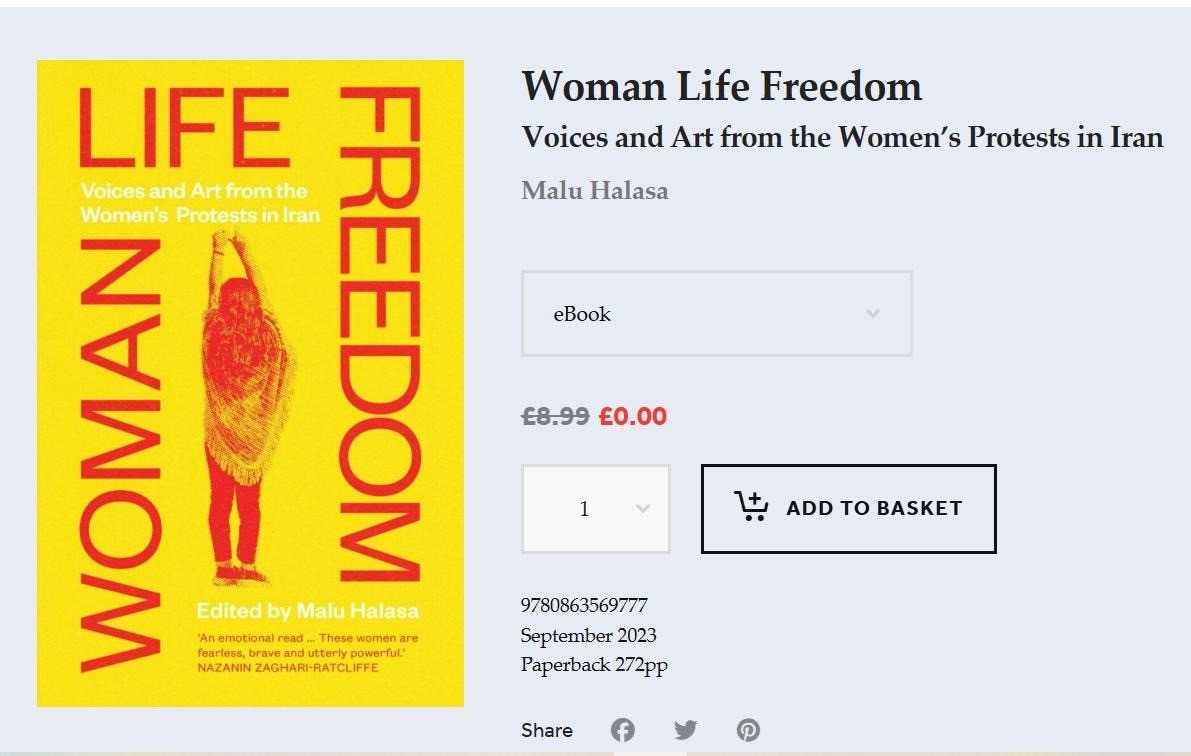Click the red £0.00 sale price
Image resolution: width=1191 pixels, height=756 pixels.
(632, 416)
